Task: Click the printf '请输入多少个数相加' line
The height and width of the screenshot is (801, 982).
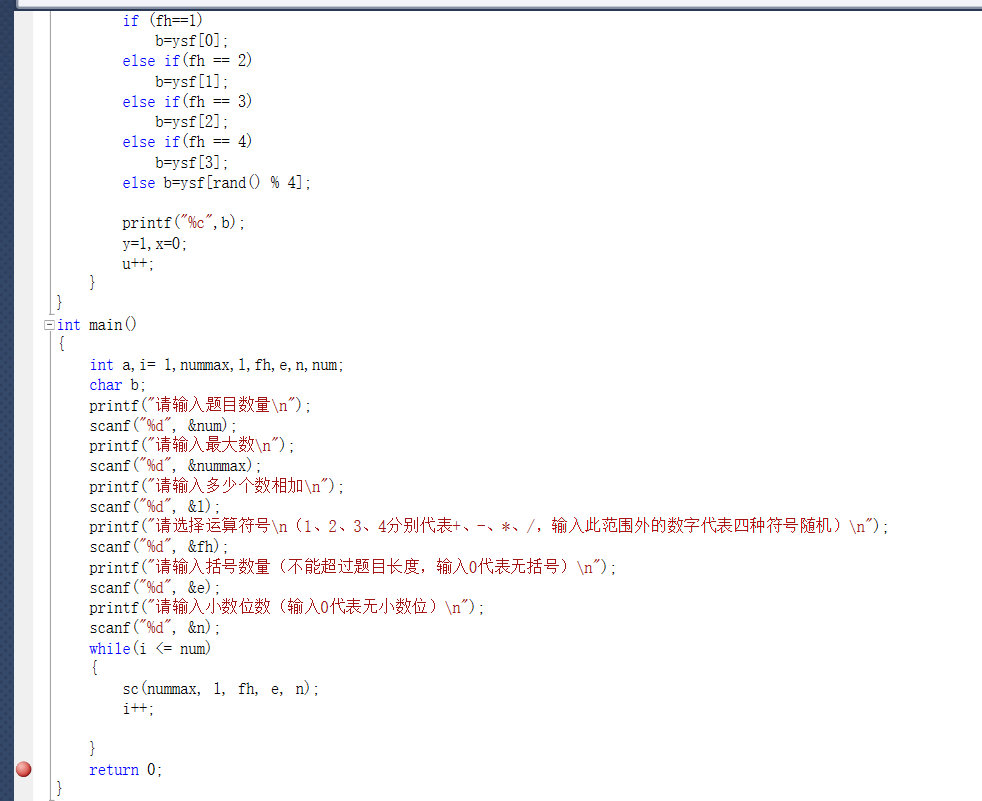Action: 217,486
